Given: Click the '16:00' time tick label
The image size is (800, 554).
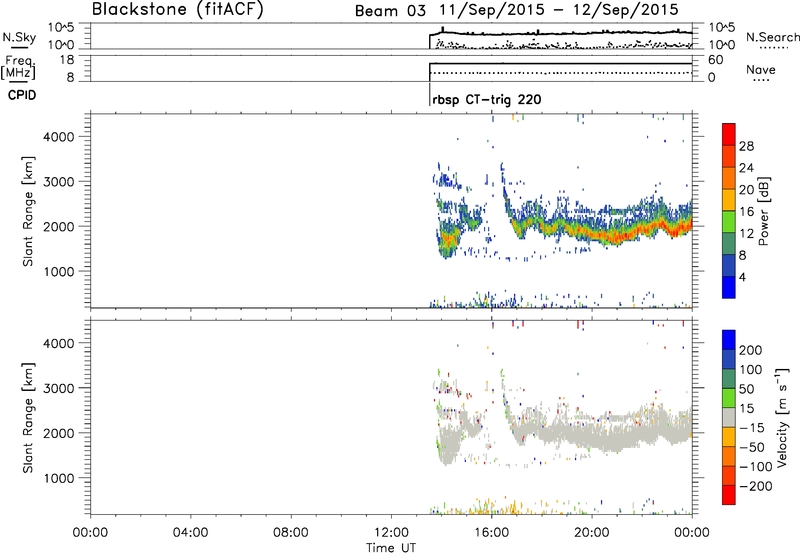Looking at the screenshot, I should [x=491, y=533].
